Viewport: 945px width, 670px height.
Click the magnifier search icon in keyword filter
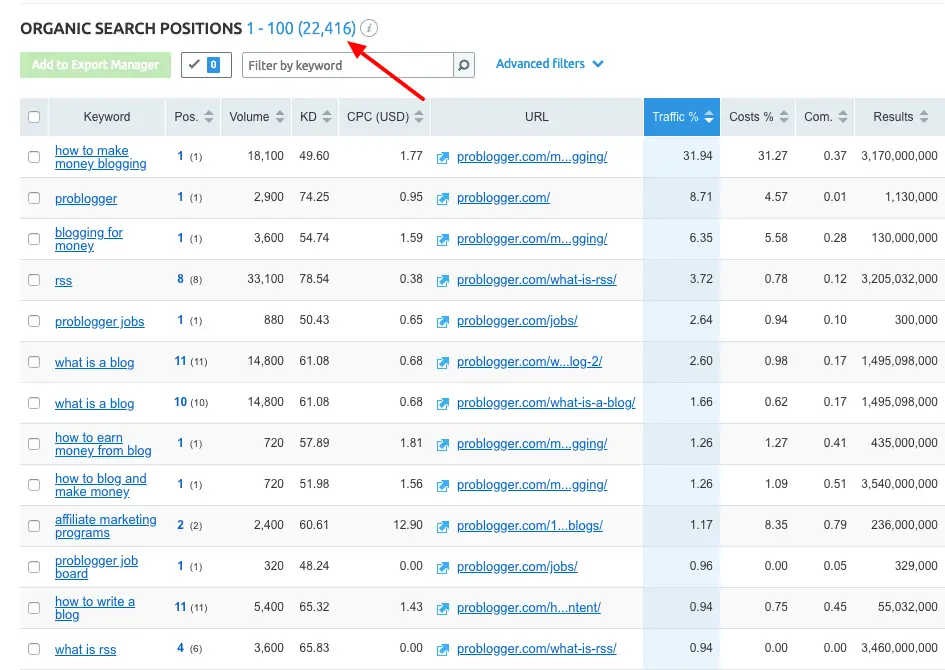tap(463, 65)
